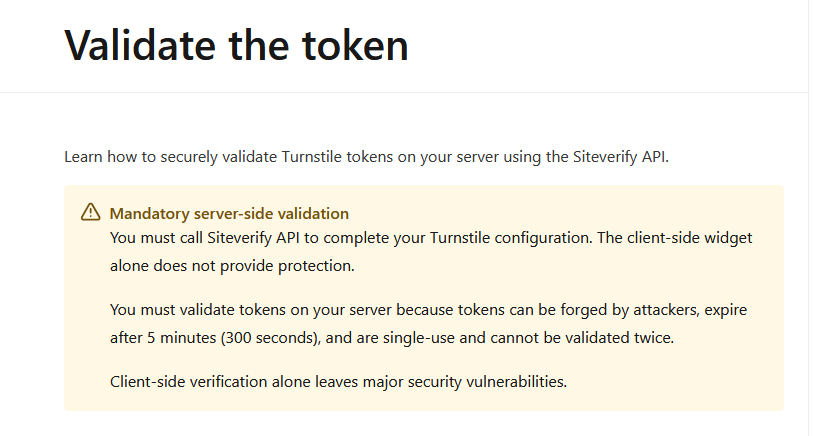Select the "Mandatory server-side validation" callout title

pyautogui.click(x=229, y=213)
